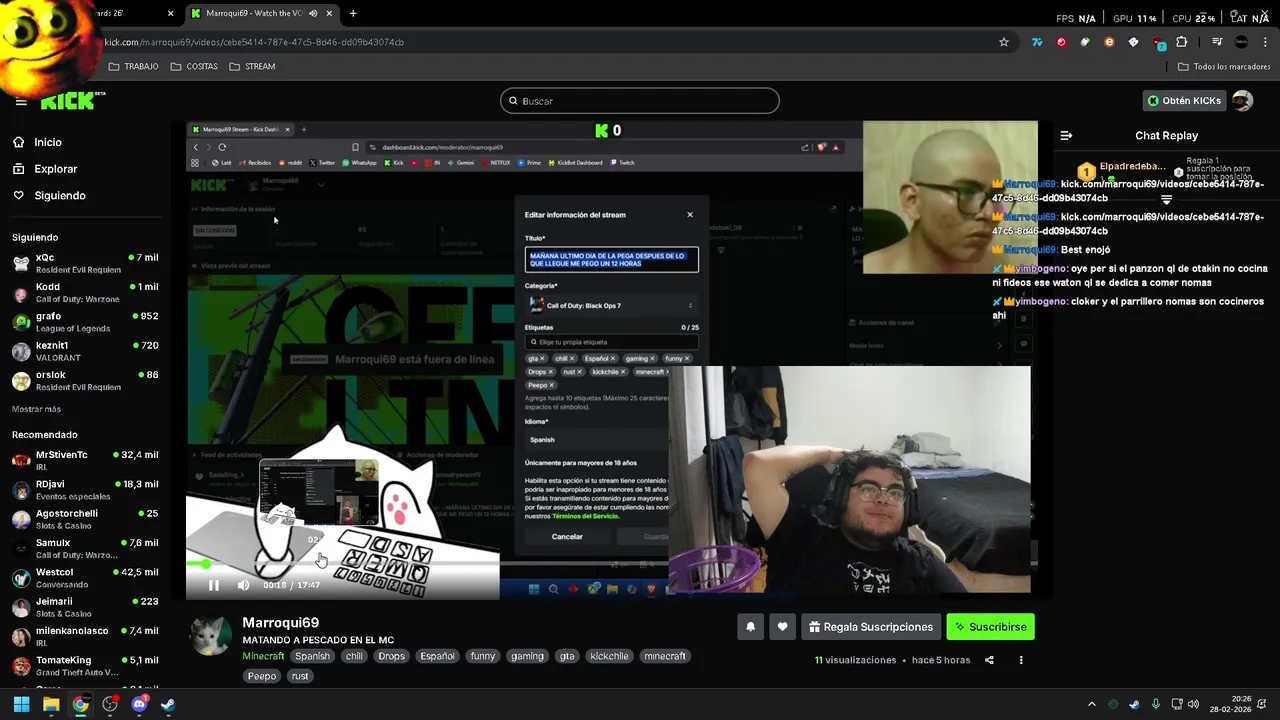Click the Minecraft category link
Viewport: 1280px width, 720px height.
click(x=263, y=656)
